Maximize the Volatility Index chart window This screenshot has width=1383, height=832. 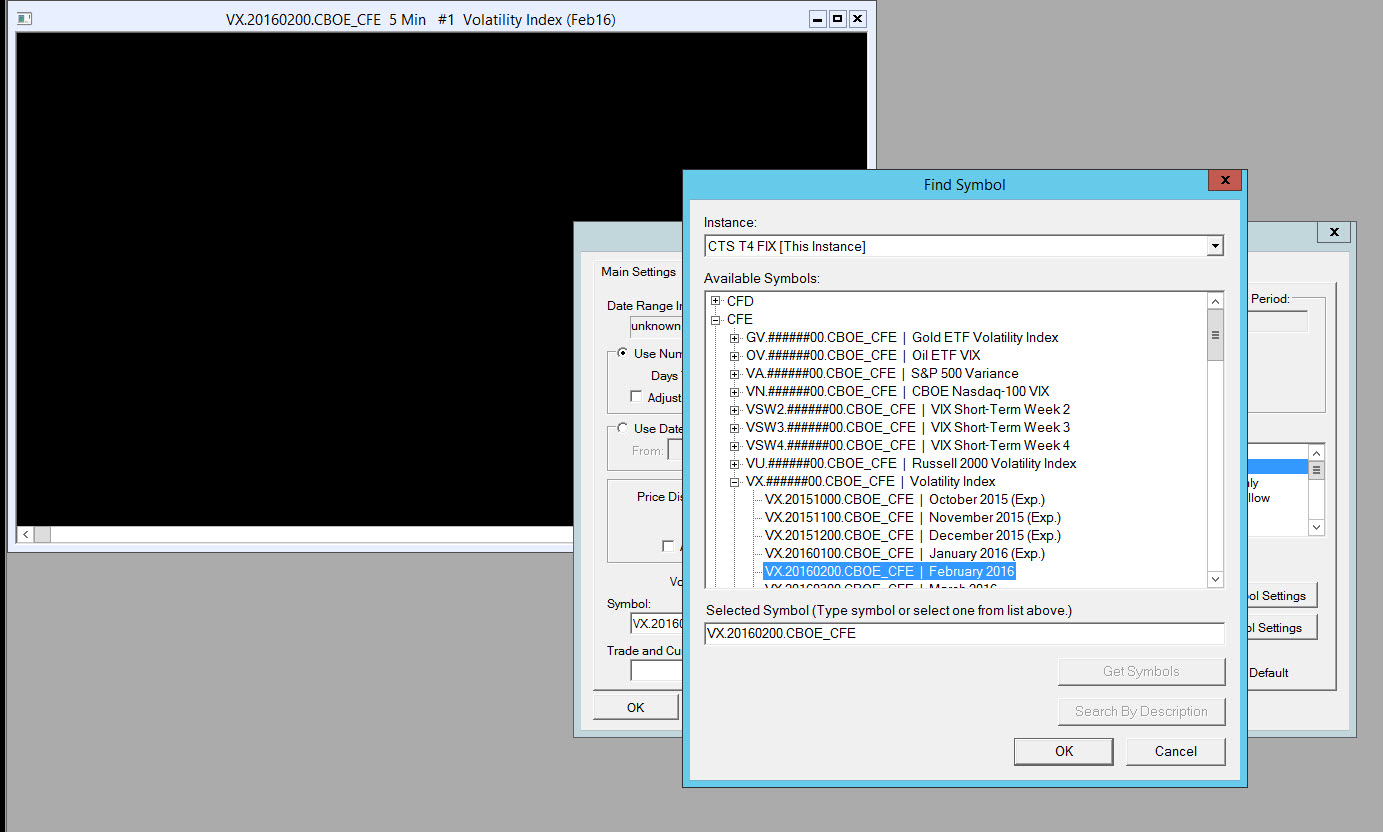click(838, 18)
